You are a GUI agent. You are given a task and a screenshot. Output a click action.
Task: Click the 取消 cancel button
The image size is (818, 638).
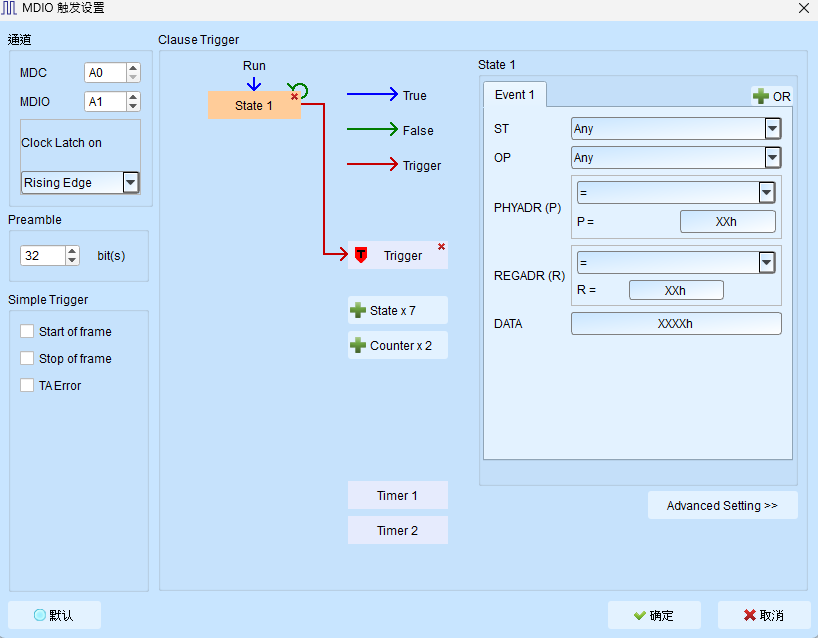pyautogui.click(x=764, y=615)
